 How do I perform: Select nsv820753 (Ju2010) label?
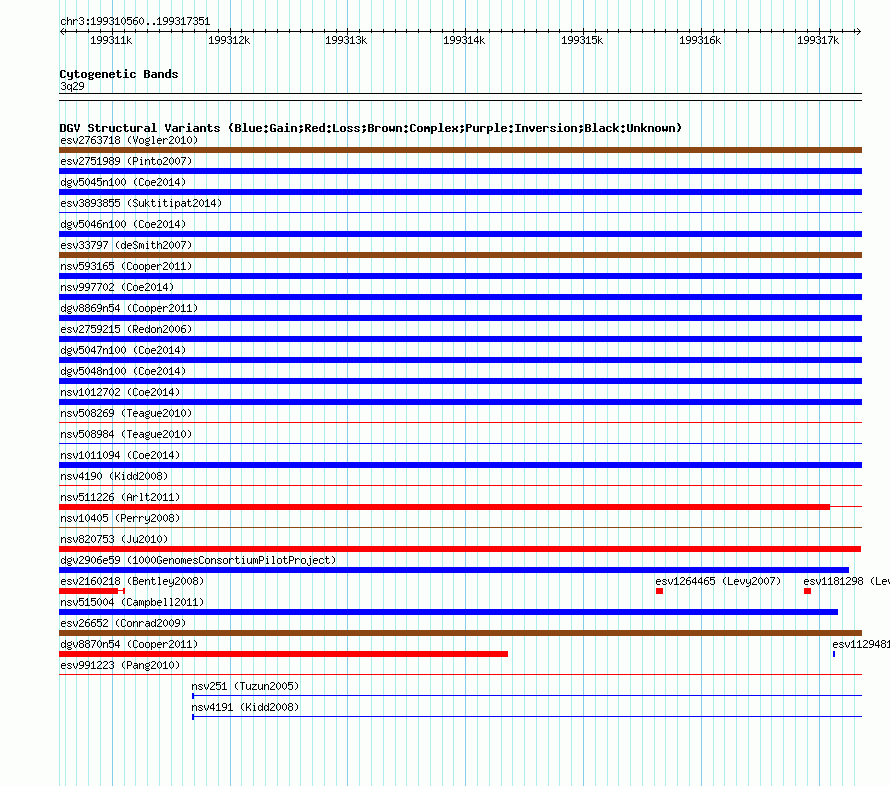coord(114,539)
